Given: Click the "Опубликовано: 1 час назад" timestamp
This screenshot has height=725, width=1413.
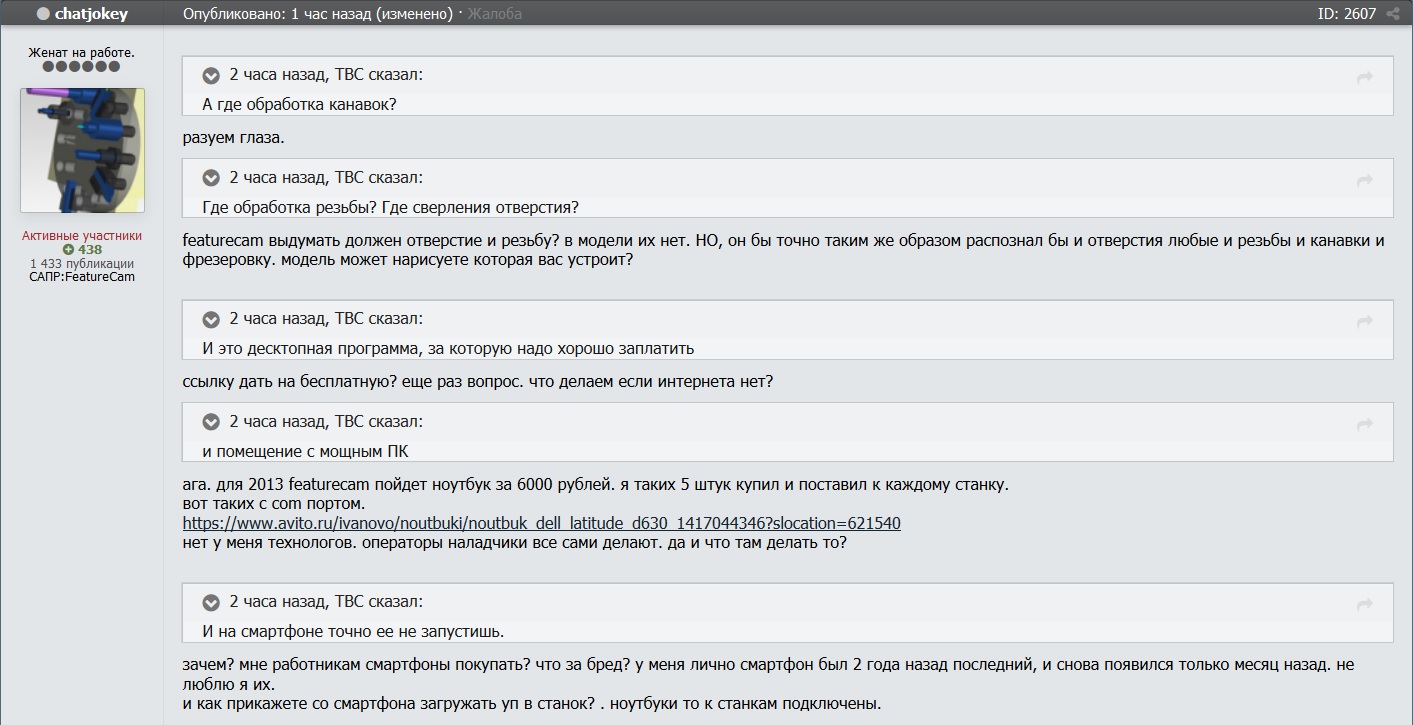Looking at the screenshot, I should coord(278,14).
